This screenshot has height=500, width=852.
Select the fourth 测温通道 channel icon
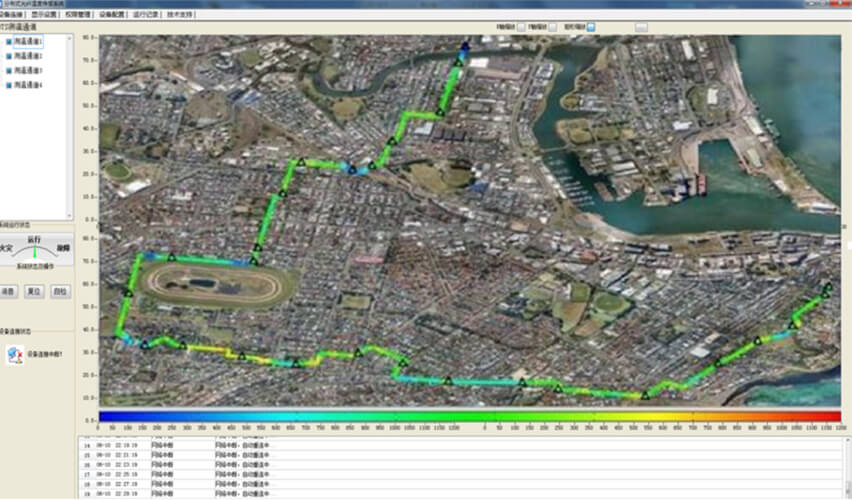pos(9,85)
